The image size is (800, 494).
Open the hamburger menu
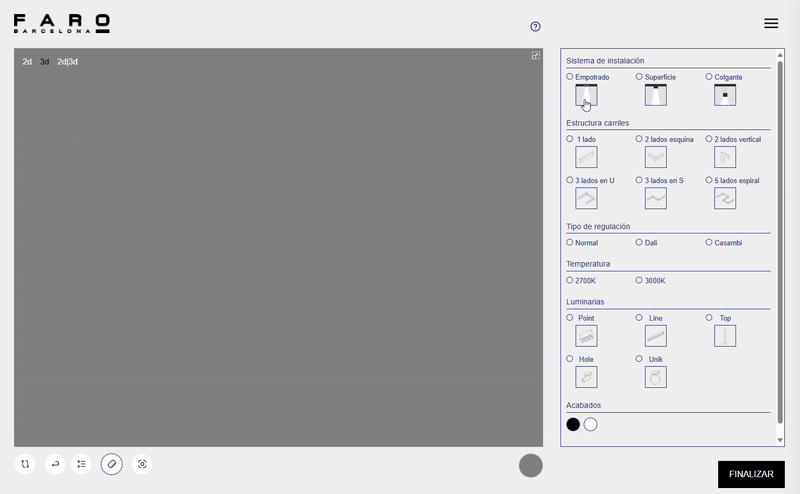click(x=771, y=23)
